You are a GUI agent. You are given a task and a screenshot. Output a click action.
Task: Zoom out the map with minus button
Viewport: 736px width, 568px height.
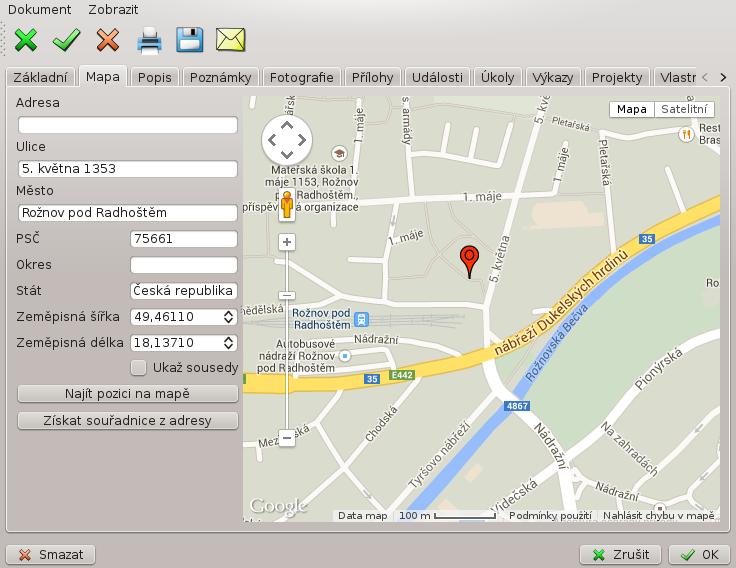click(x=287, y=438)
